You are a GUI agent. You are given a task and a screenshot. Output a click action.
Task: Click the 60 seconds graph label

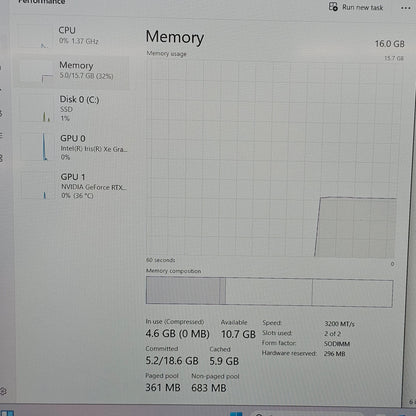click(x=160, y=260)
